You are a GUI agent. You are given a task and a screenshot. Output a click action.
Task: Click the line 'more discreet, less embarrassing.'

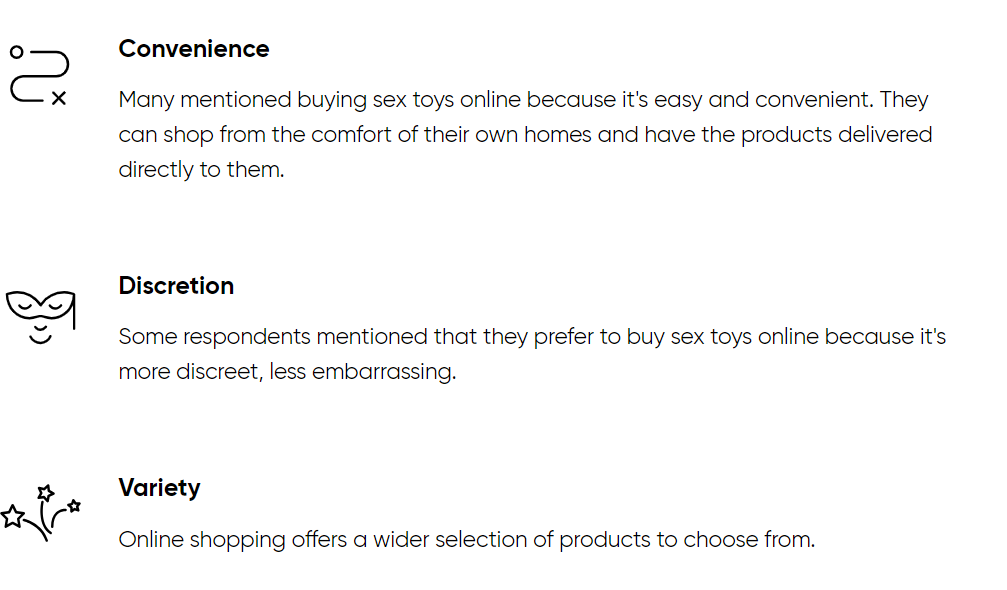click(287, 372)
